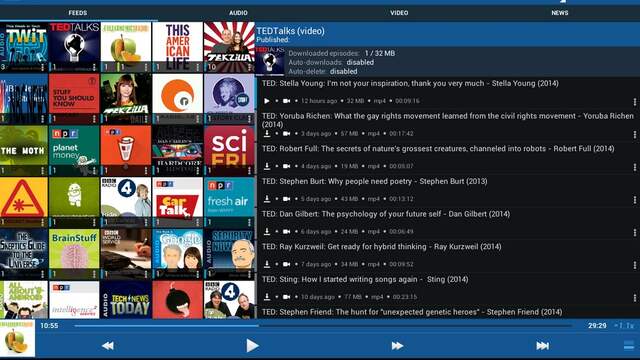The height and width of the screenshot is (360, 640).
Task: Open overflow menu for Dan Gilbert episode
Action: 635,232
